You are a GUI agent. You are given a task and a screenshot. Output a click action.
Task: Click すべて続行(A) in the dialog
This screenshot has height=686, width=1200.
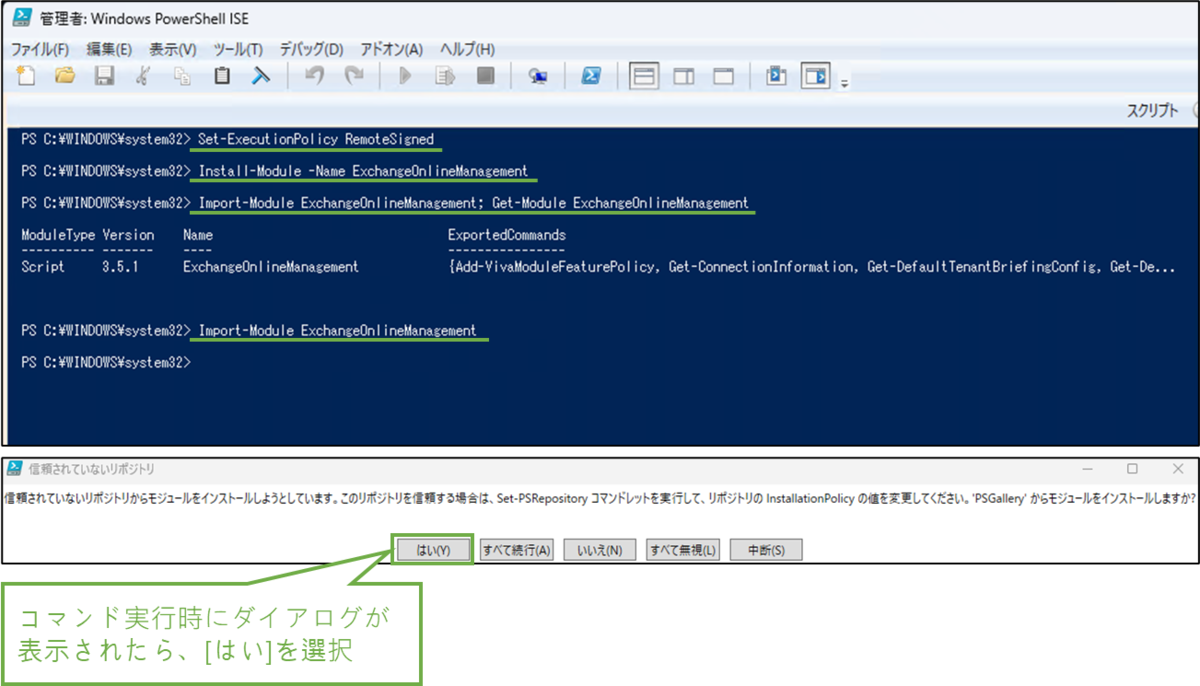516,550
